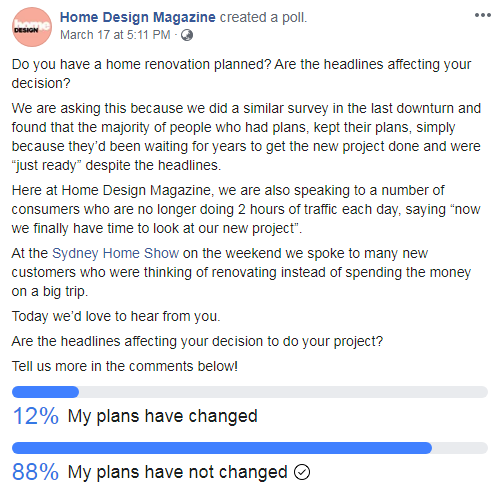This screenshot has width=500, height=504.
Task: Click the 88% progress bar
Action: coord(250,448)
